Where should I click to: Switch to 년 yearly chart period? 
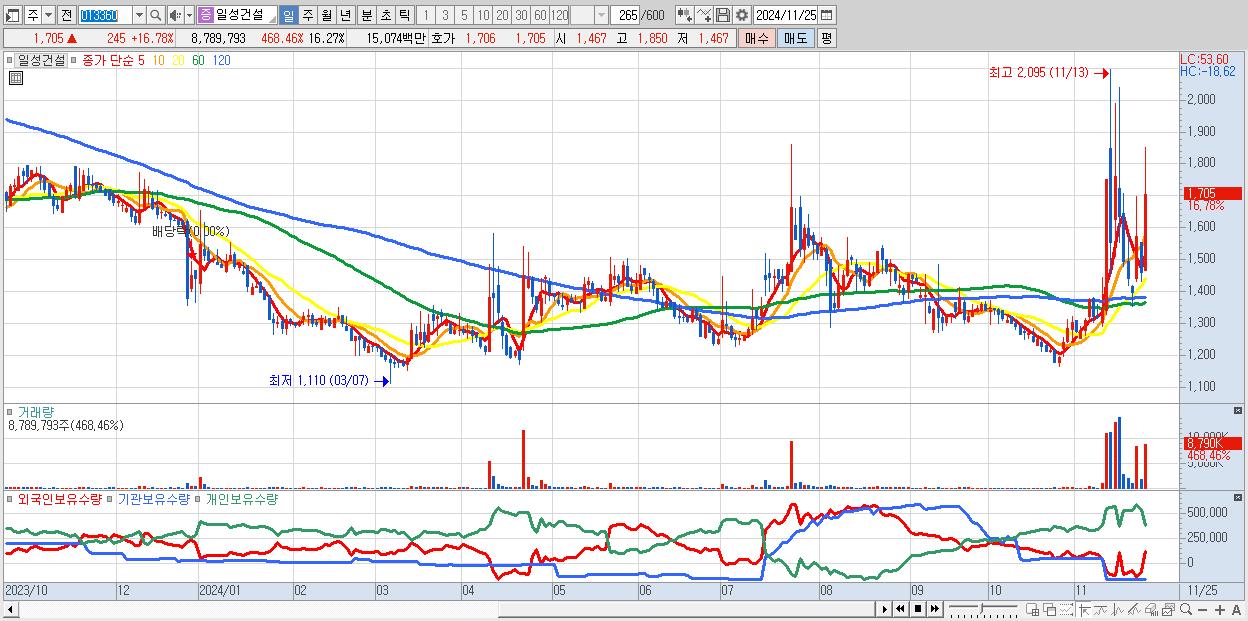tap(345, 16)
